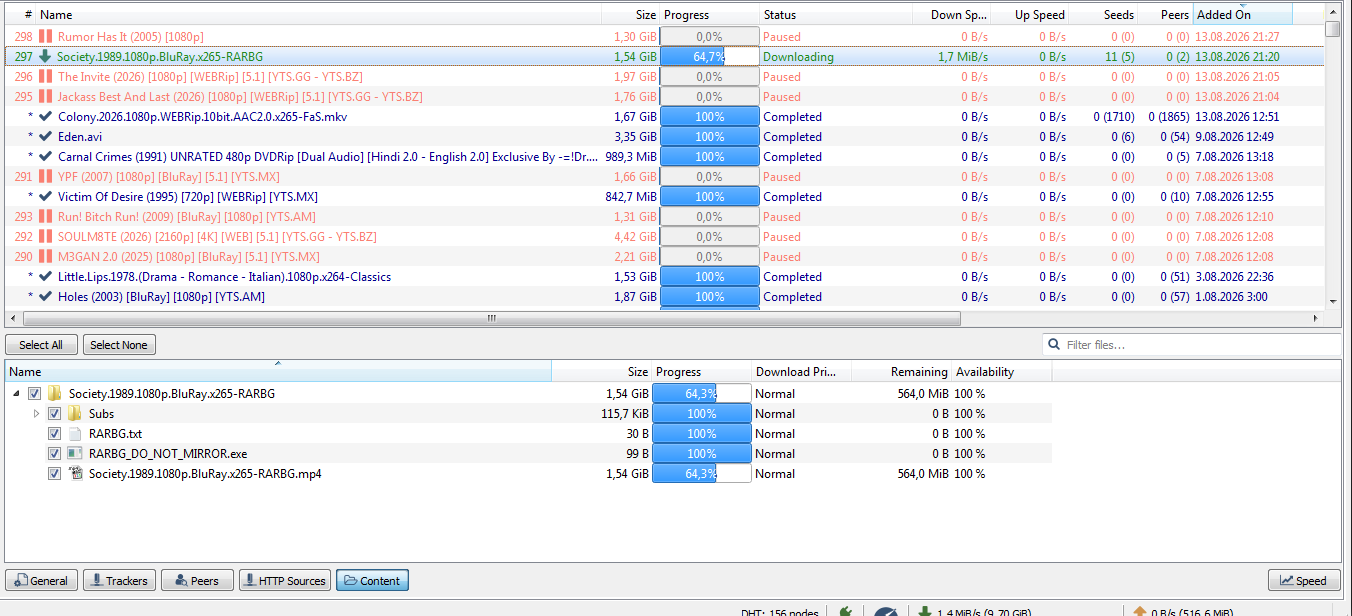Show the Peers tab
Viewport: 1352px width, 616px height.
click(x=196, y=580)
